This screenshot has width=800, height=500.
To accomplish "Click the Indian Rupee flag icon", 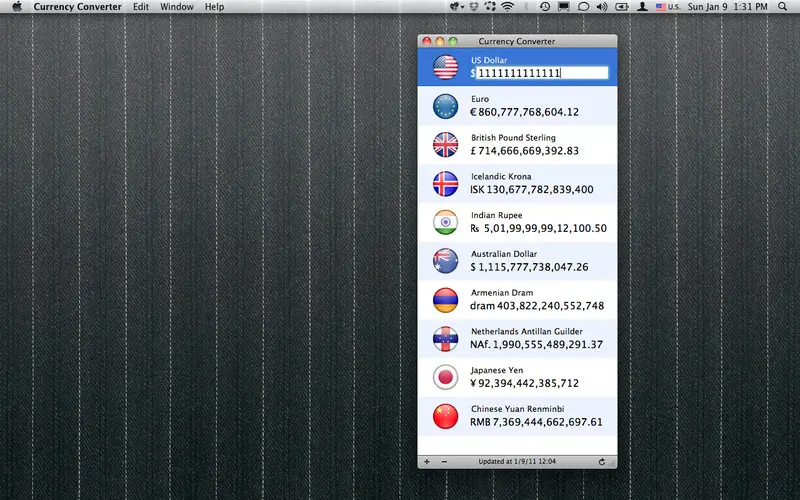I will 445,222.
